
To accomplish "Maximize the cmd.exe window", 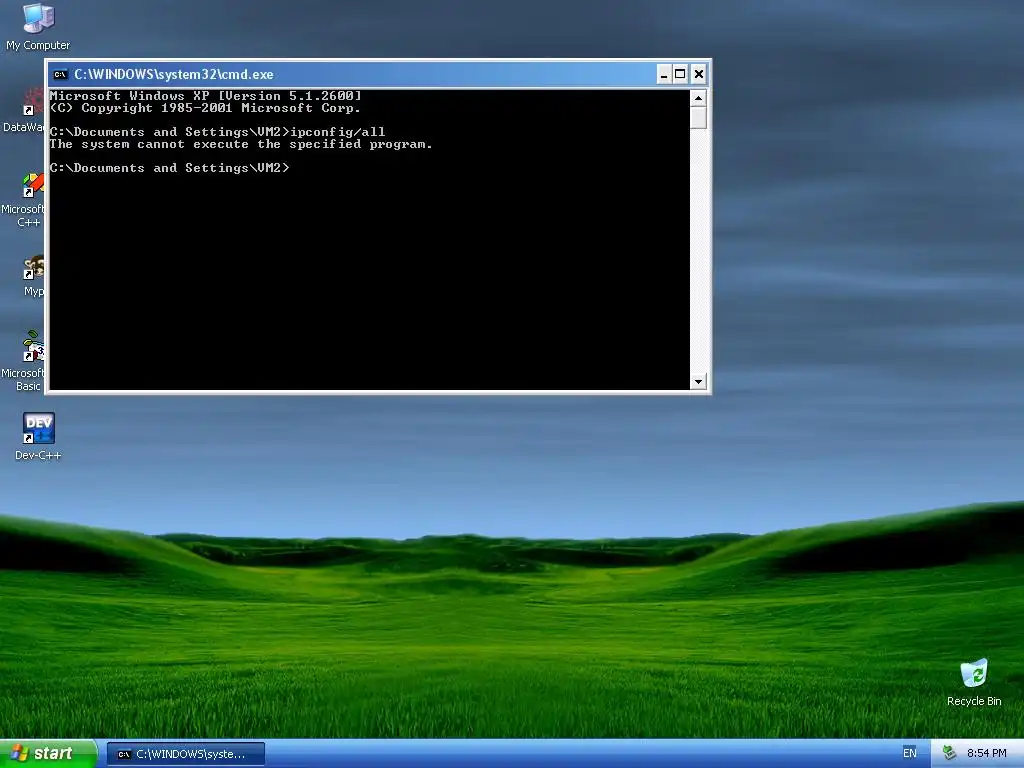I will tap(680, 74).
